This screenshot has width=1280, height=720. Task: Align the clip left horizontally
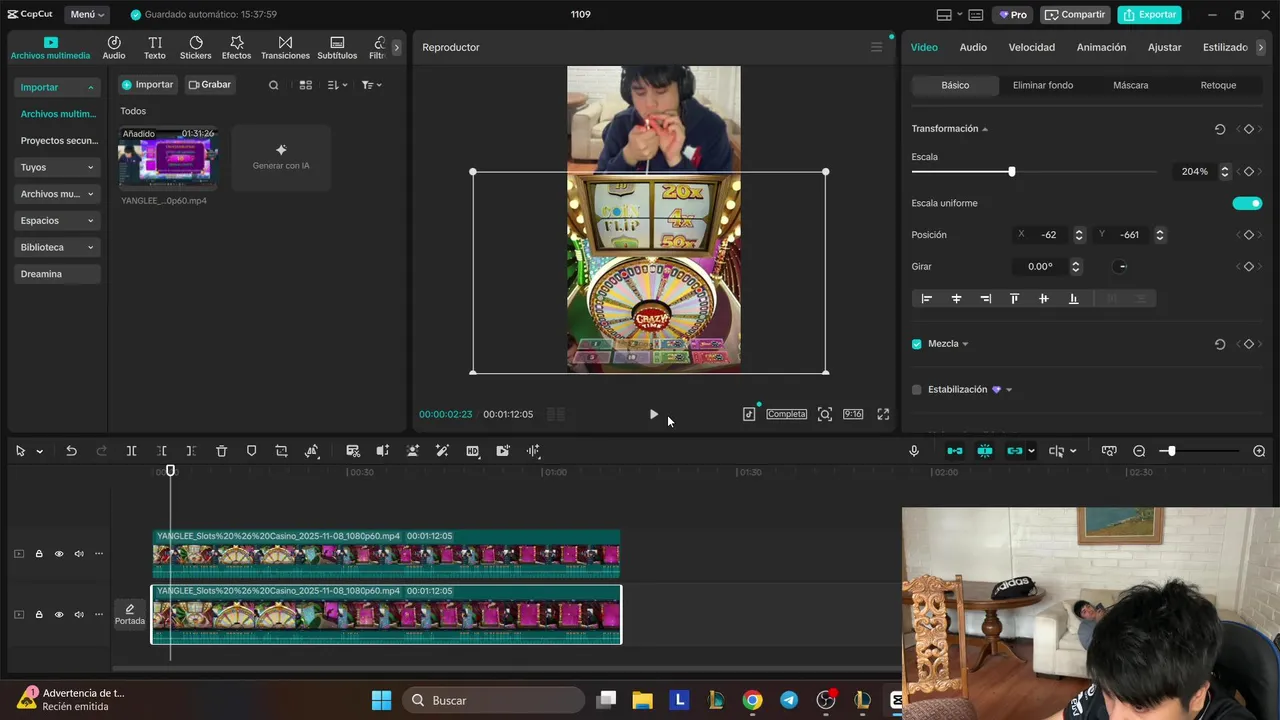tap(927, 298)
